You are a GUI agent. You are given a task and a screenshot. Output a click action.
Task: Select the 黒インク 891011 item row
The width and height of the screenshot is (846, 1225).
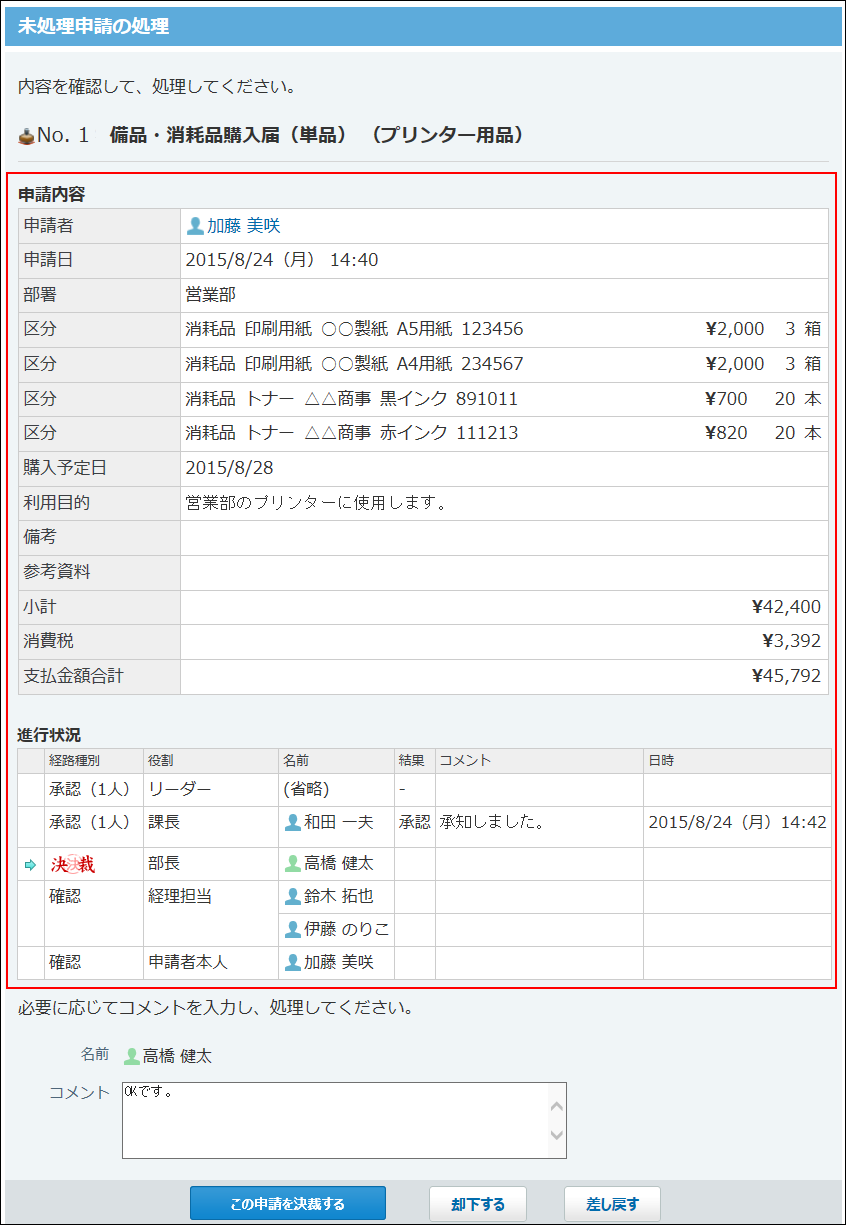pyautogui.click(x=423, y=399)
